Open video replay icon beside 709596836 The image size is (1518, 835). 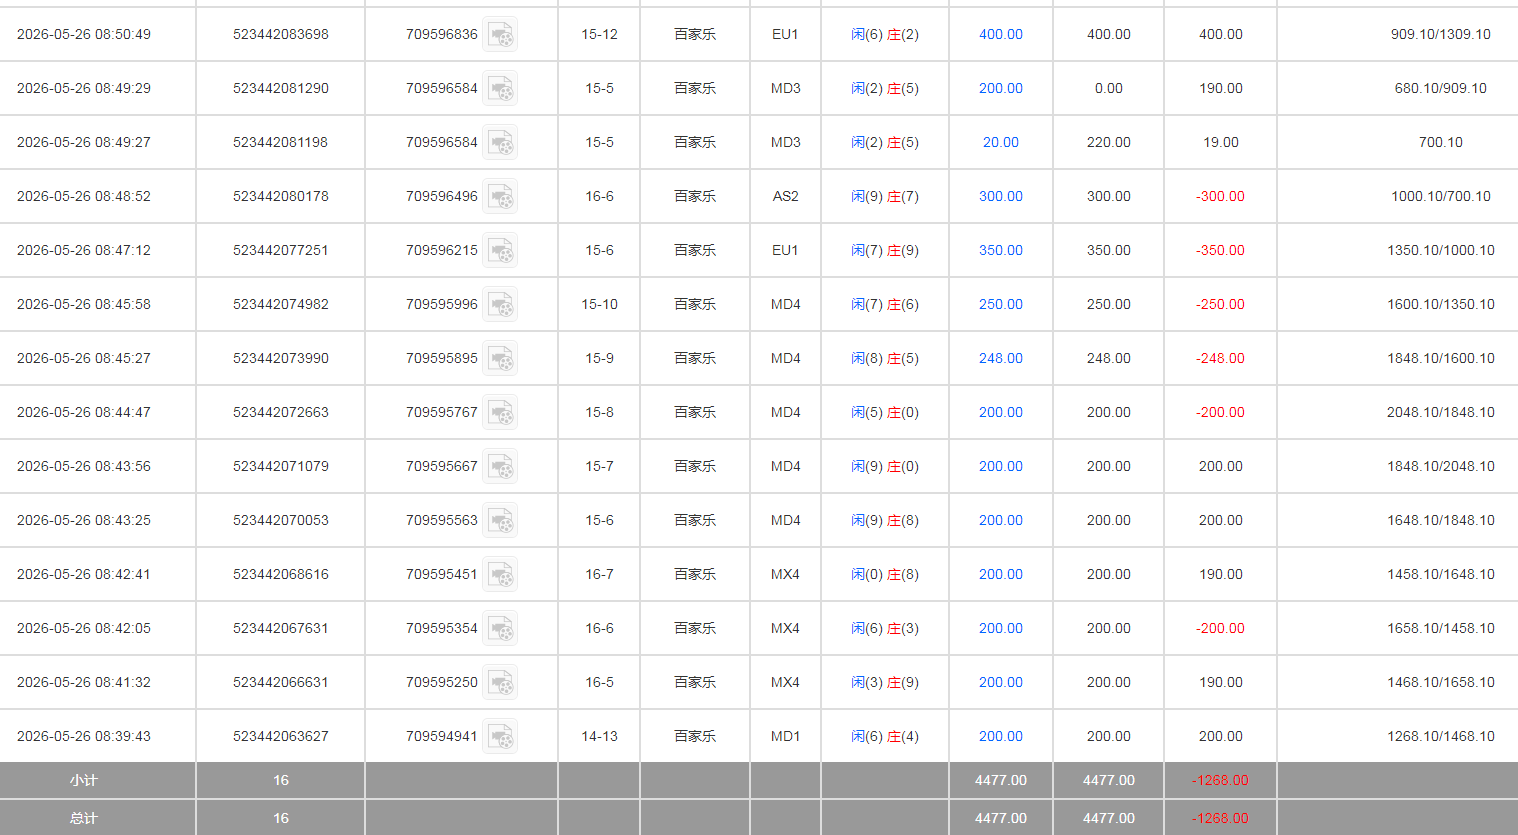click(x=501, y=35)
